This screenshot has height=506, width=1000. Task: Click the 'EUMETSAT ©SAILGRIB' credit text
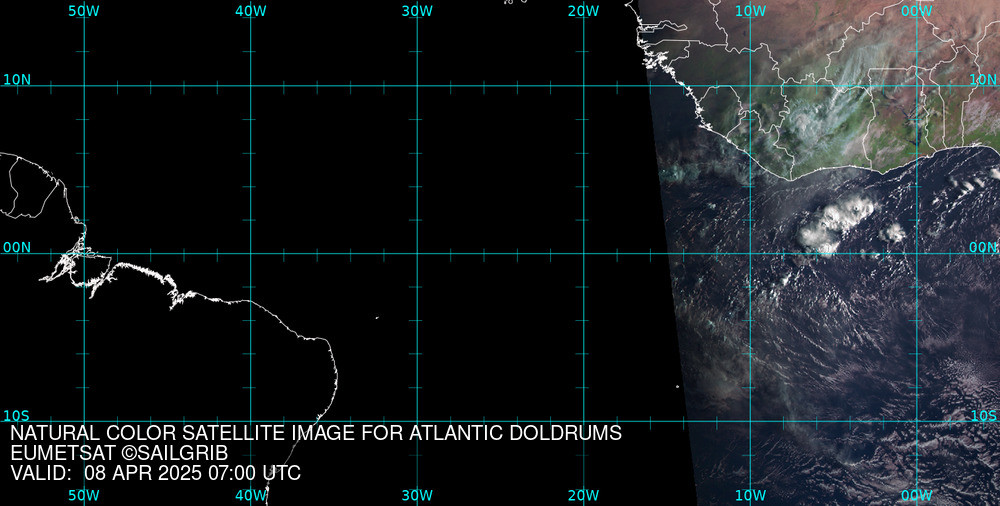click(x=119, y=454)
